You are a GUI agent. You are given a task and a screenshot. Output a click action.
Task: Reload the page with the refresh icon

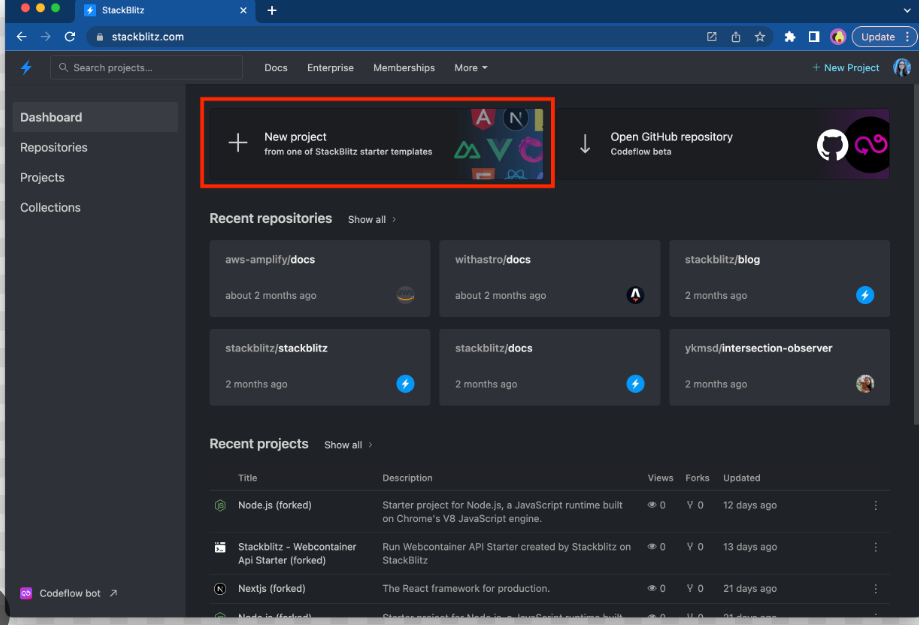click(70, 37)
